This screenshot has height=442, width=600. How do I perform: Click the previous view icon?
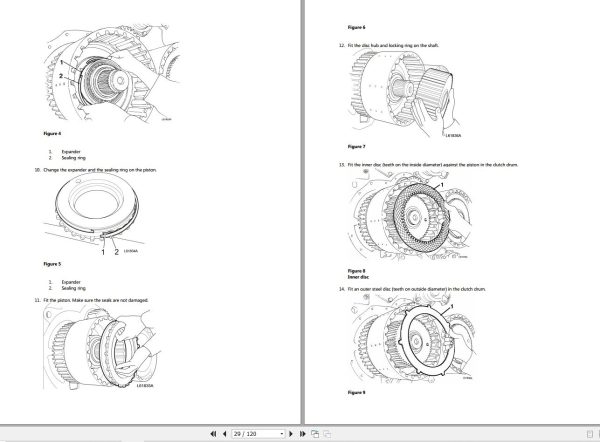pyautogui.click(x=315, y=434)
